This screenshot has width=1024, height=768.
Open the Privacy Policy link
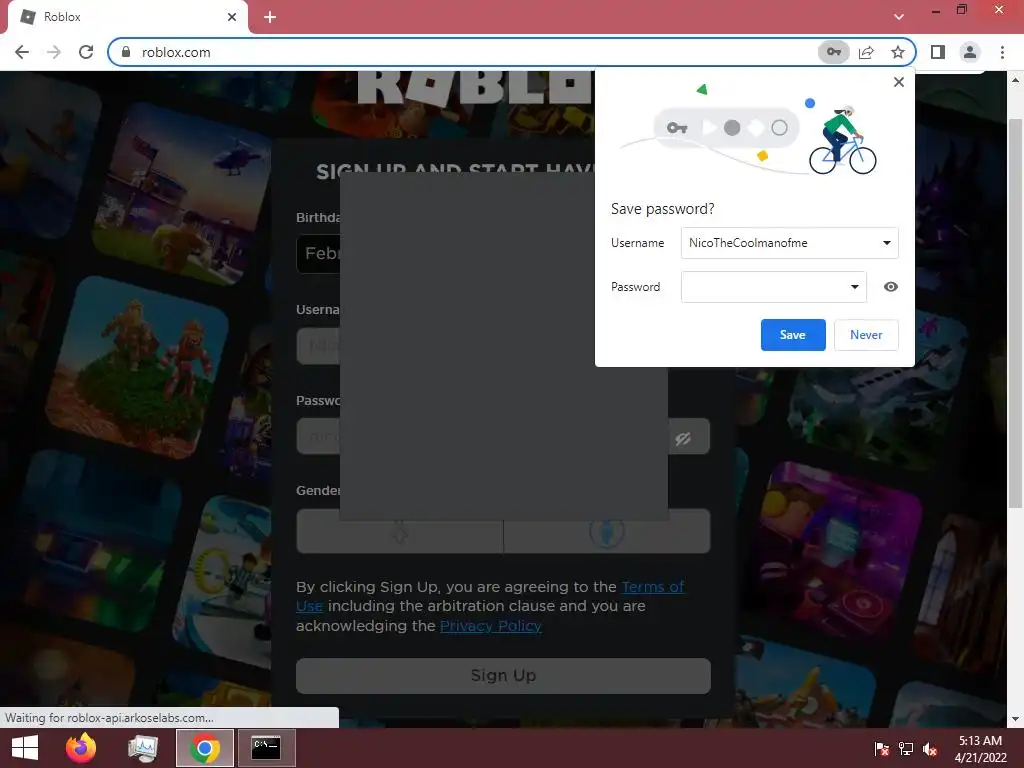(x=490, y=626)
